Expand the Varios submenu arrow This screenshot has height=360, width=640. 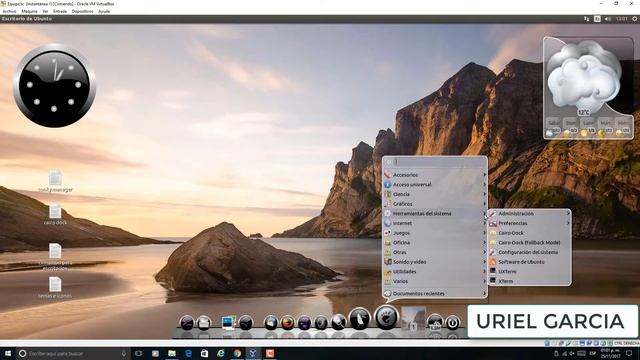click(484, 281)
